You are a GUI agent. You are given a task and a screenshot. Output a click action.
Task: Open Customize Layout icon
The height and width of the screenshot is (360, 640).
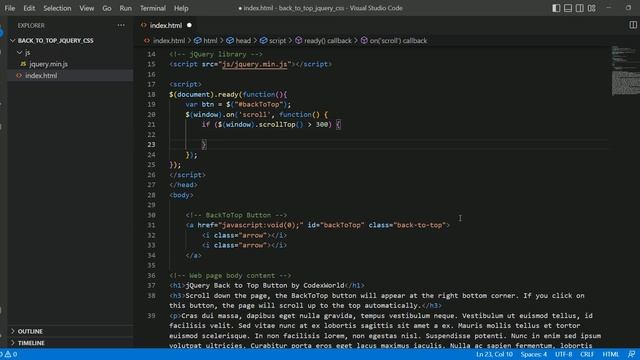click(x=591, y=8)
